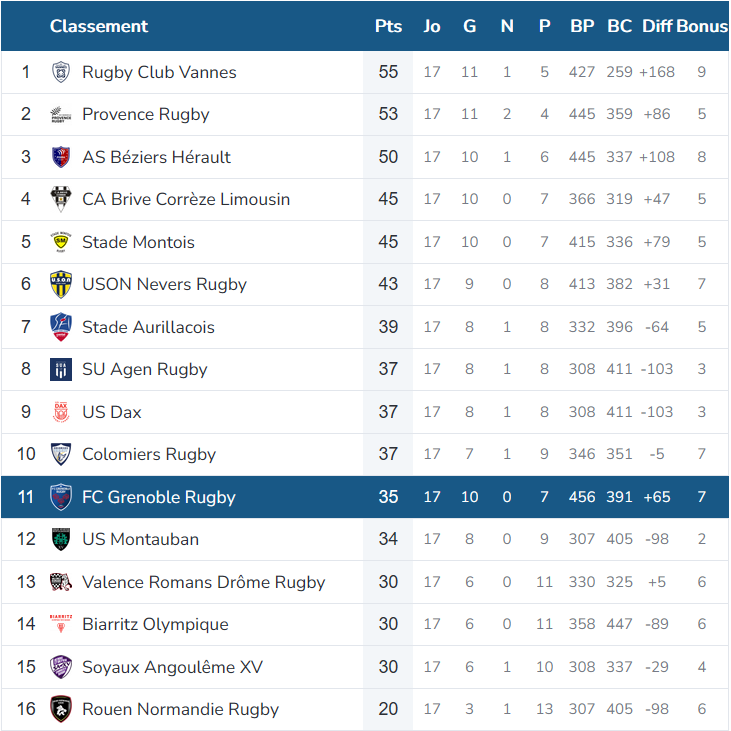Click the Bonus column header
731x731 pixels.
tap(702, 26)
